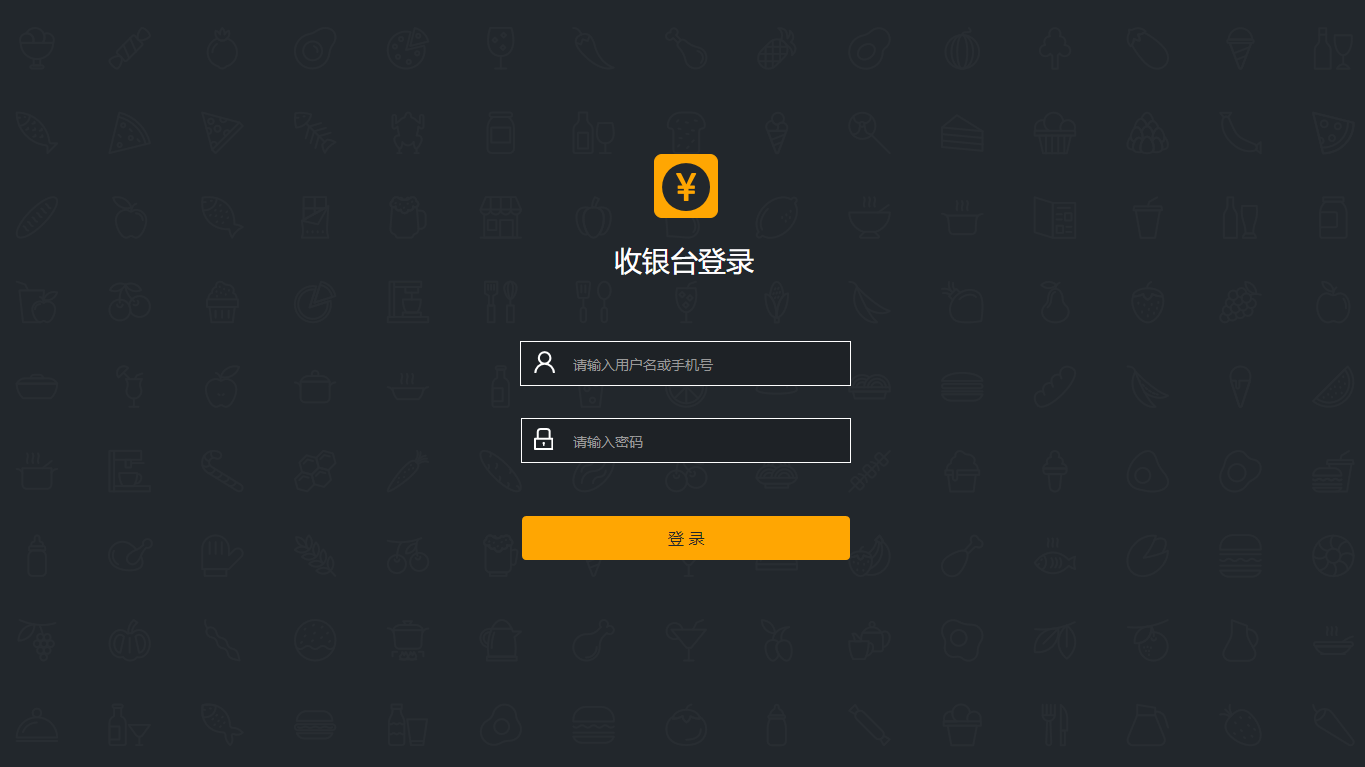Click the orange 登录 login button
Viewport: 1365px width, 767px height.
click(686, 538)
